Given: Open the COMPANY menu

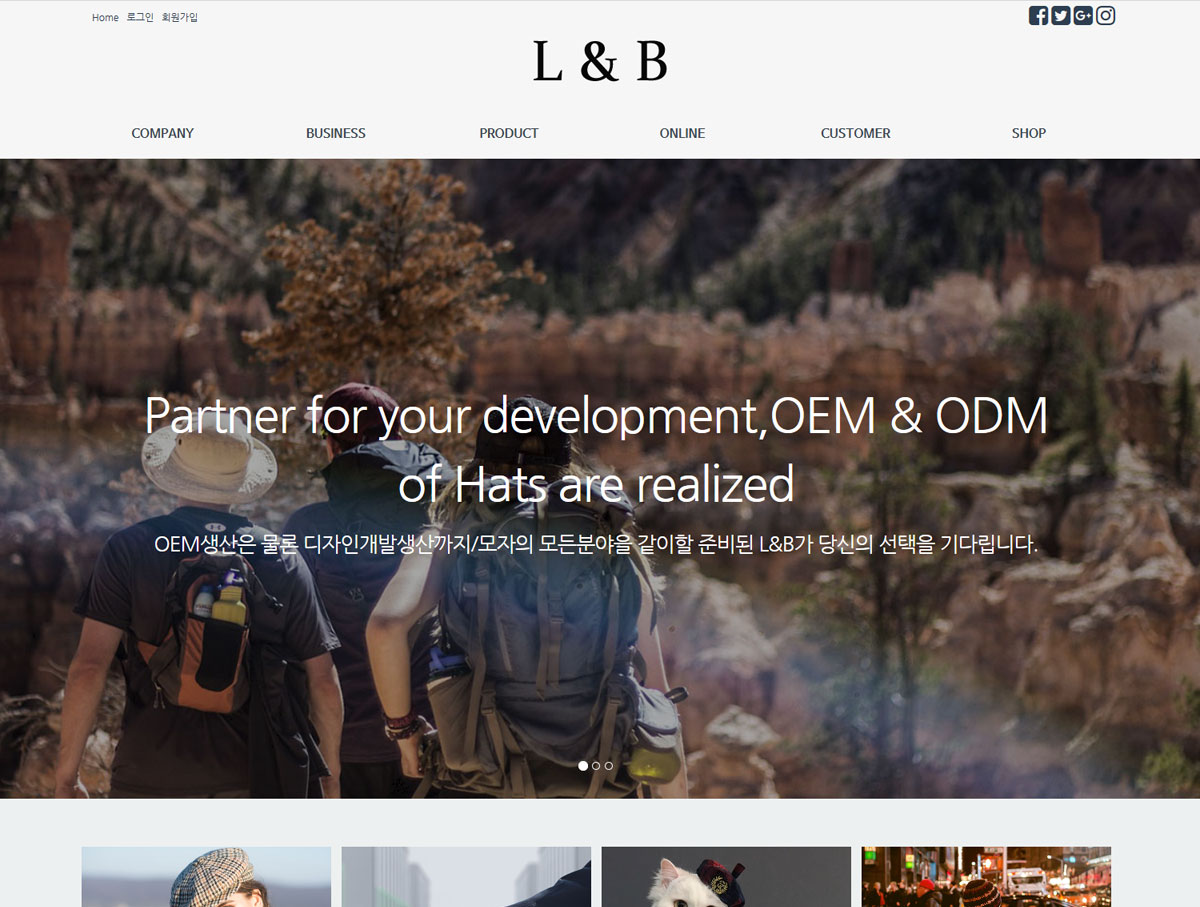Looking at the screenshot, I should pos(163,133).
